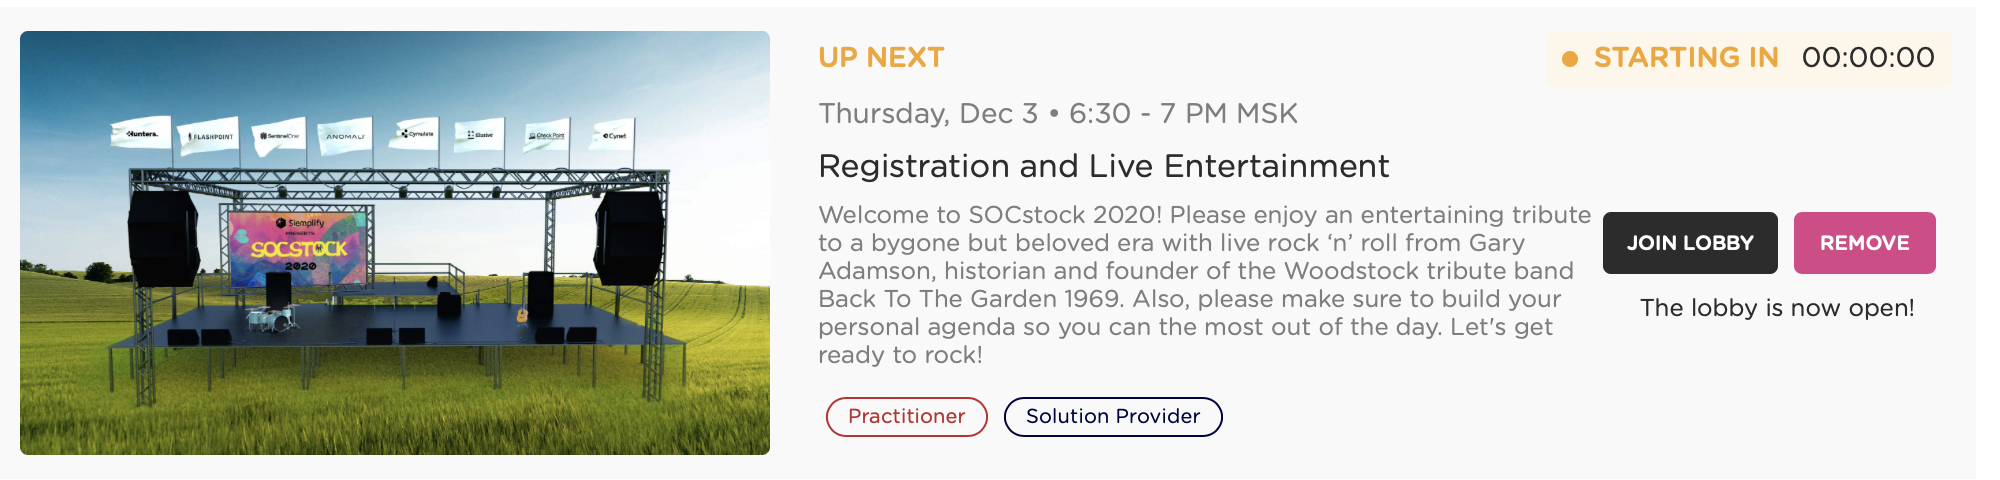Click the SOCstock 2020 stage screen
2000x480 pixels.
[299, 246]
